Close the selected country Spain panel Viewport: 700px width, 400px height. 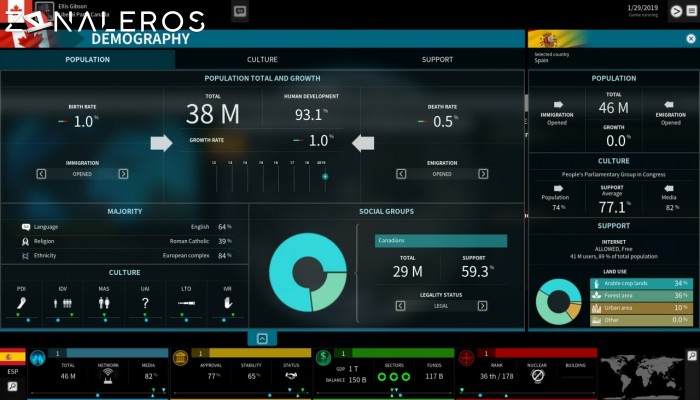tap(690, 39)
